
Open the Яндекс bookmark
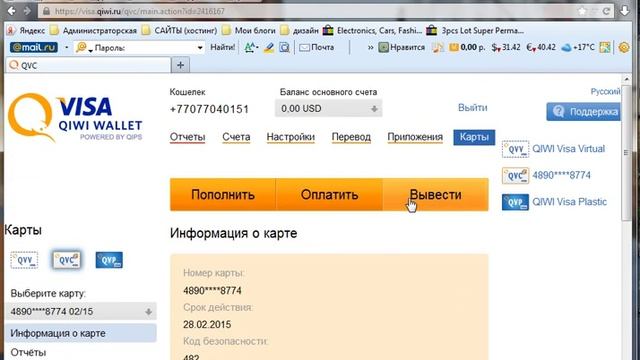[27, 31]
